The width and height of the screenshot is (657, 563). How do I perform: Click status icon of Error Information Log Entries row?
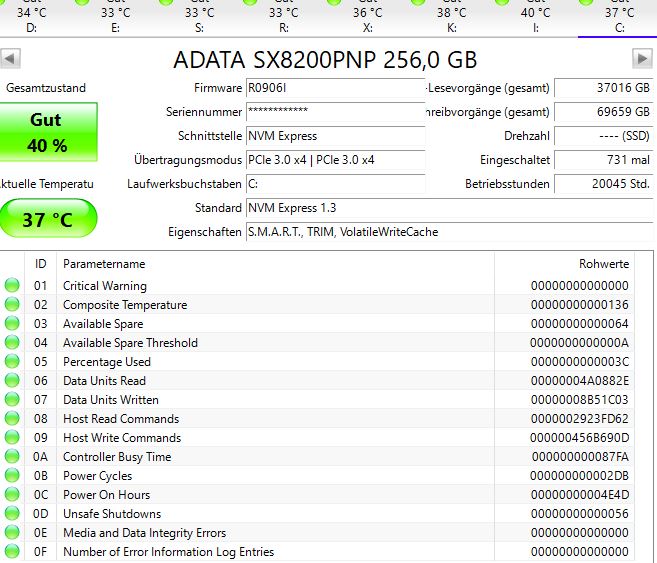tap(12, 551)
